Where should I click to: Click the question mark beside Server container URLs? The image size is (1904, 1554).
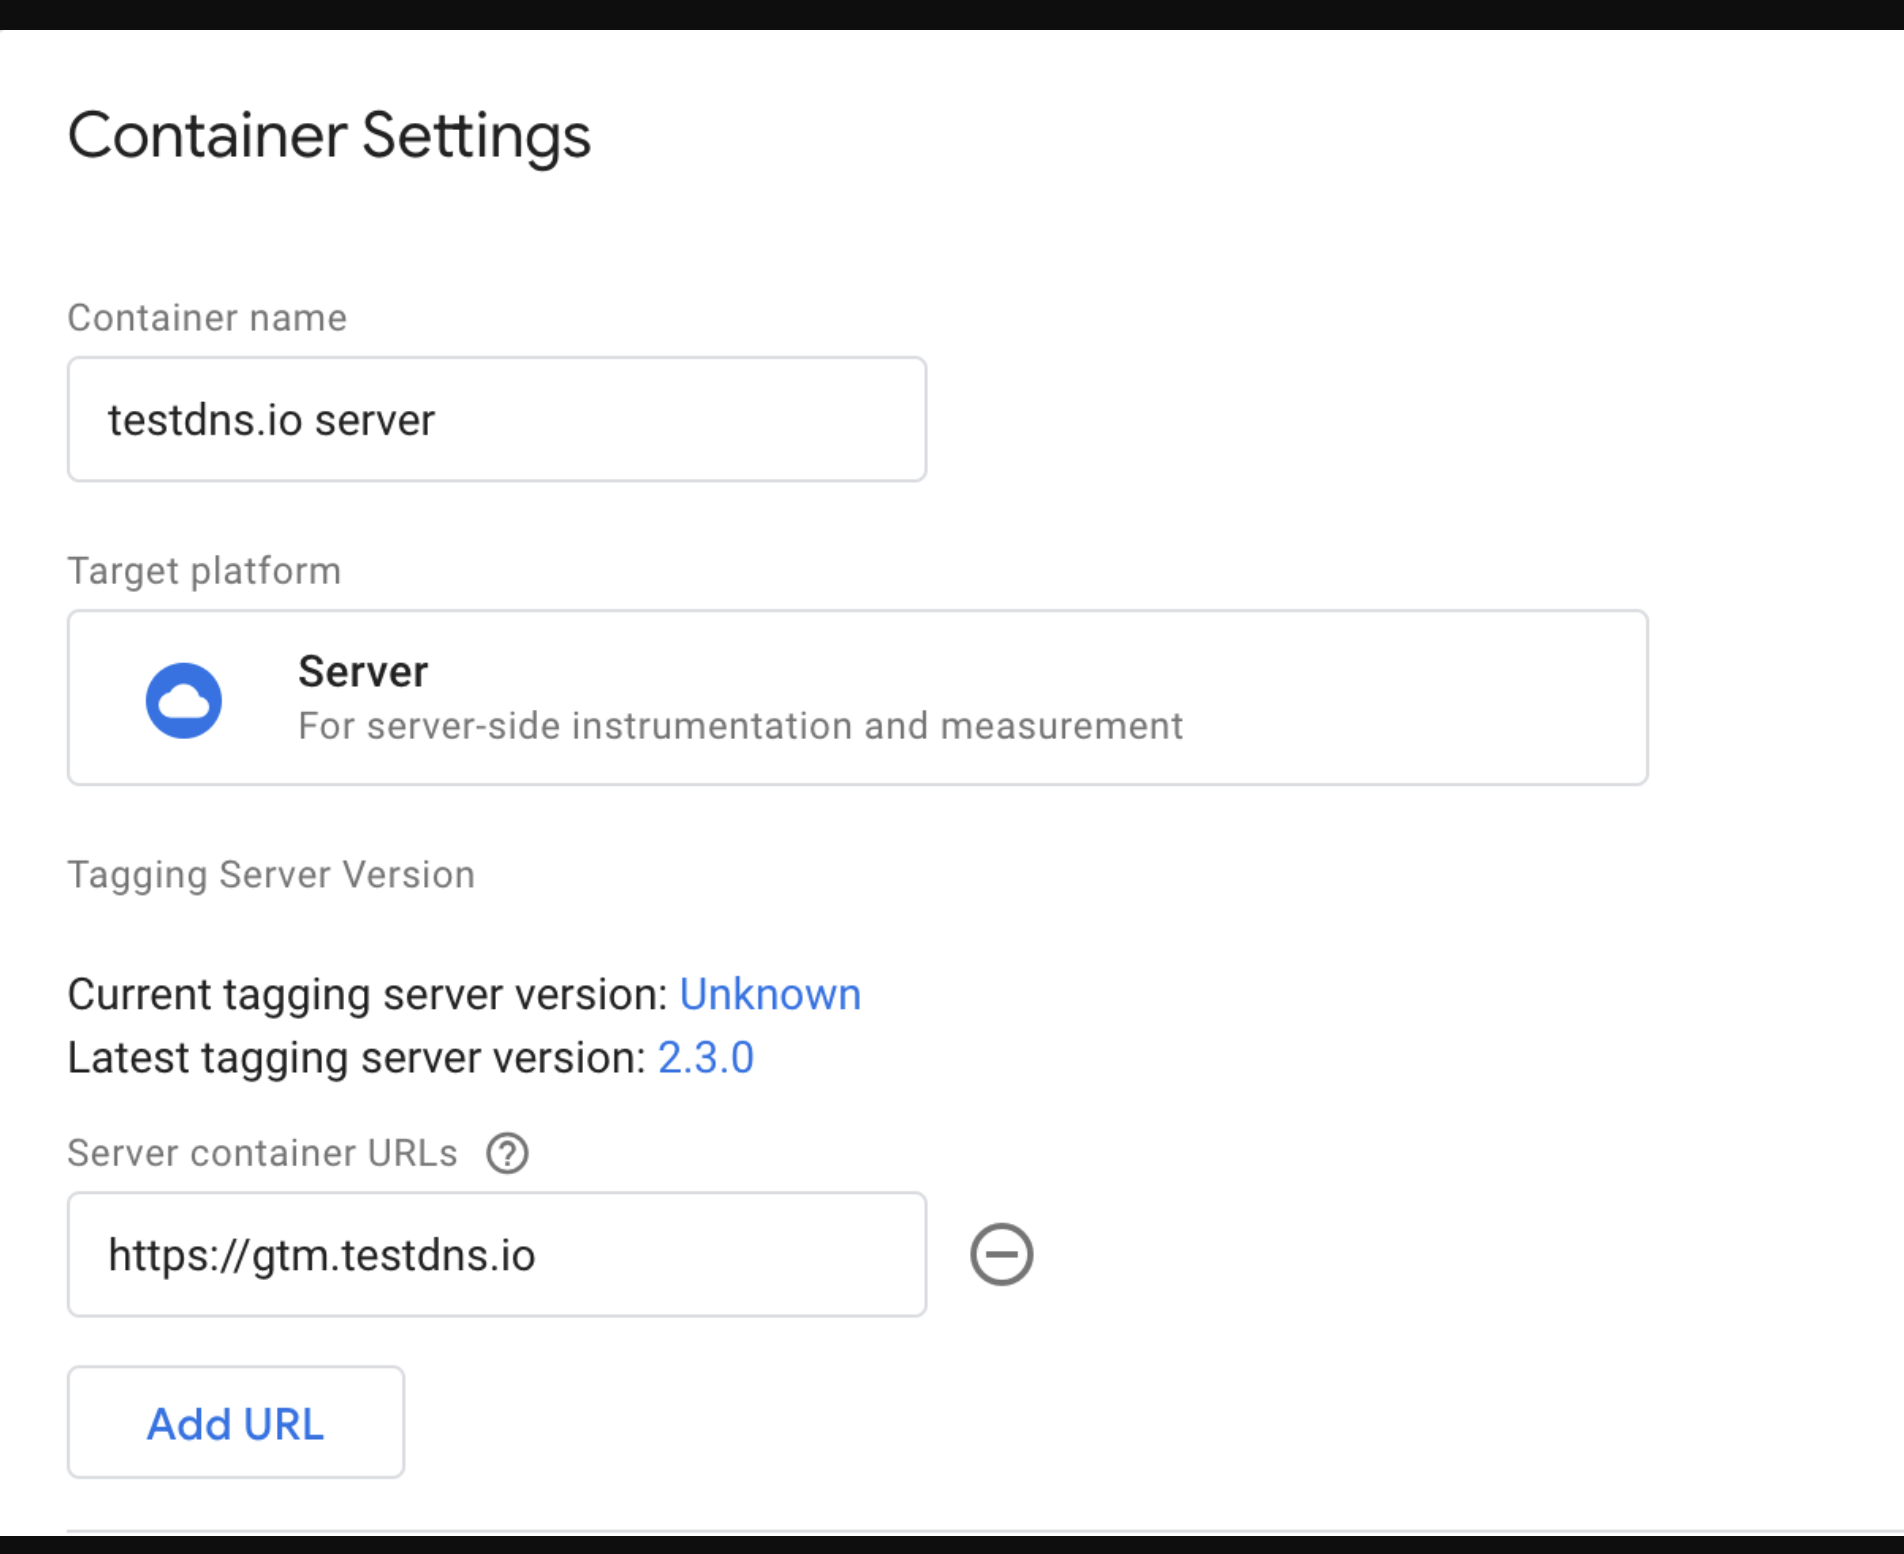point(508,1152)
